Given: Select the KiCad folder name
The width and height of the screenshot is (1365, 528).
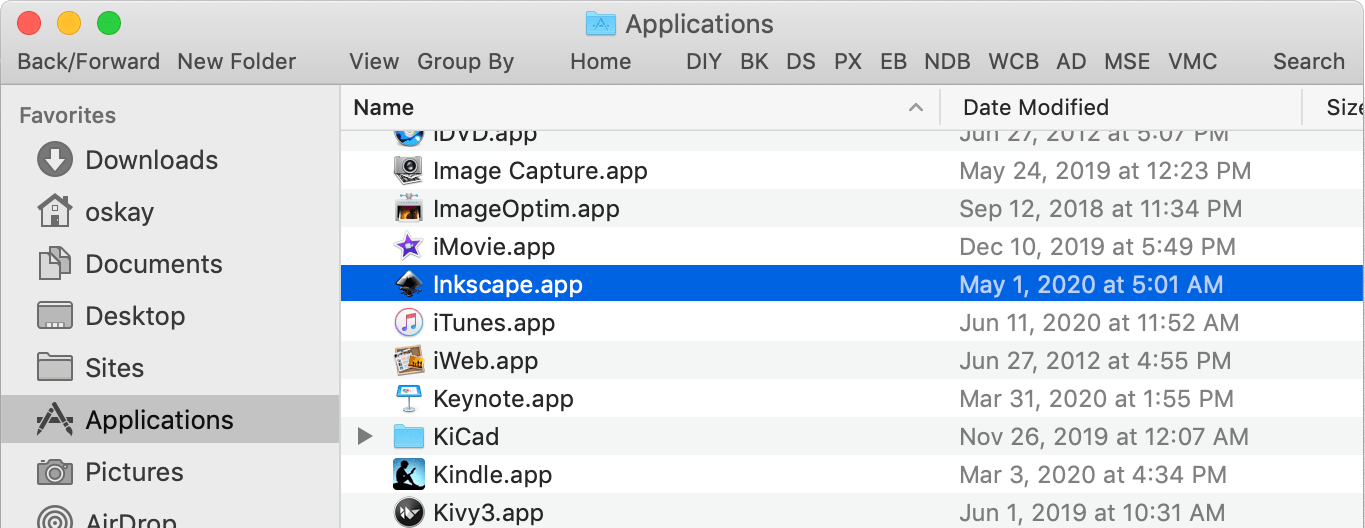Looking at the screenshot, I should [466, 437].
